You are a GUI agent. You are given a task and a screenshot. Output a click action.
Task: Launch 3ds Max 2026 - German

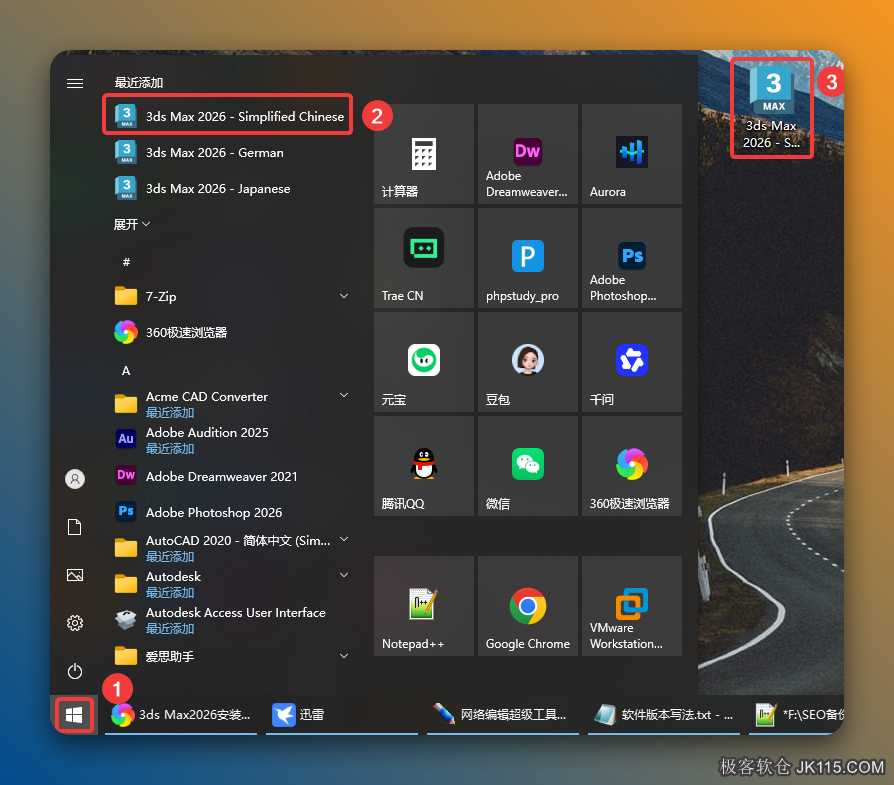point(228,152)
